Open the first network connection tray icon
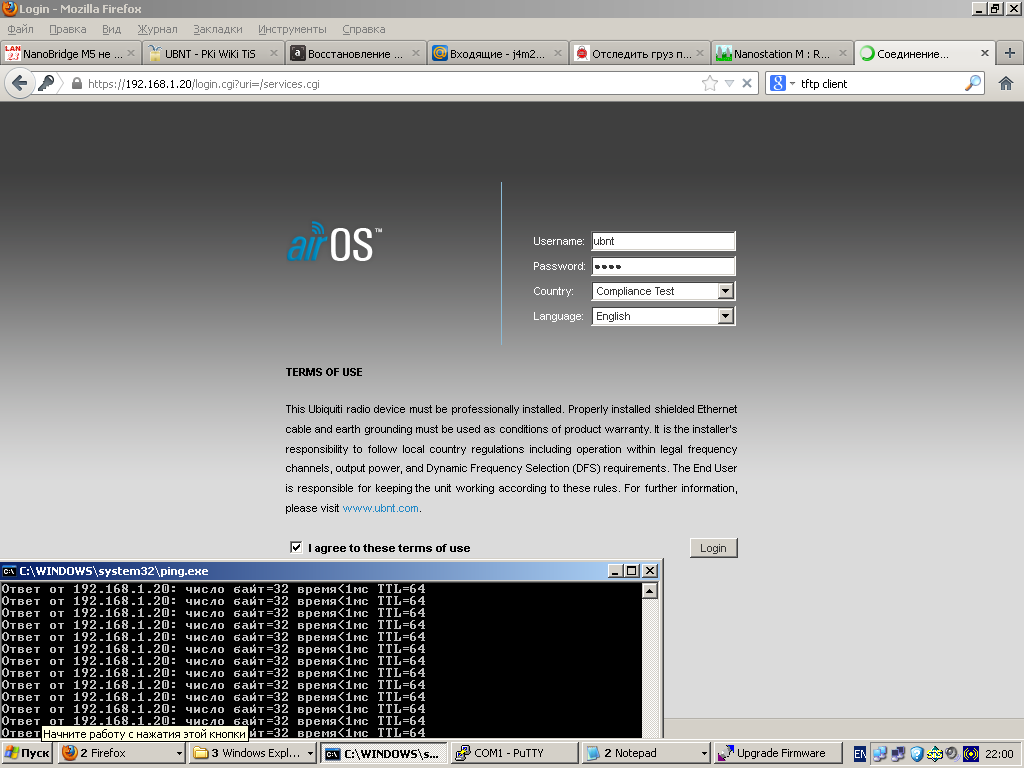Viewport: 1024px width, 768px height. click(x=880, y=754)
